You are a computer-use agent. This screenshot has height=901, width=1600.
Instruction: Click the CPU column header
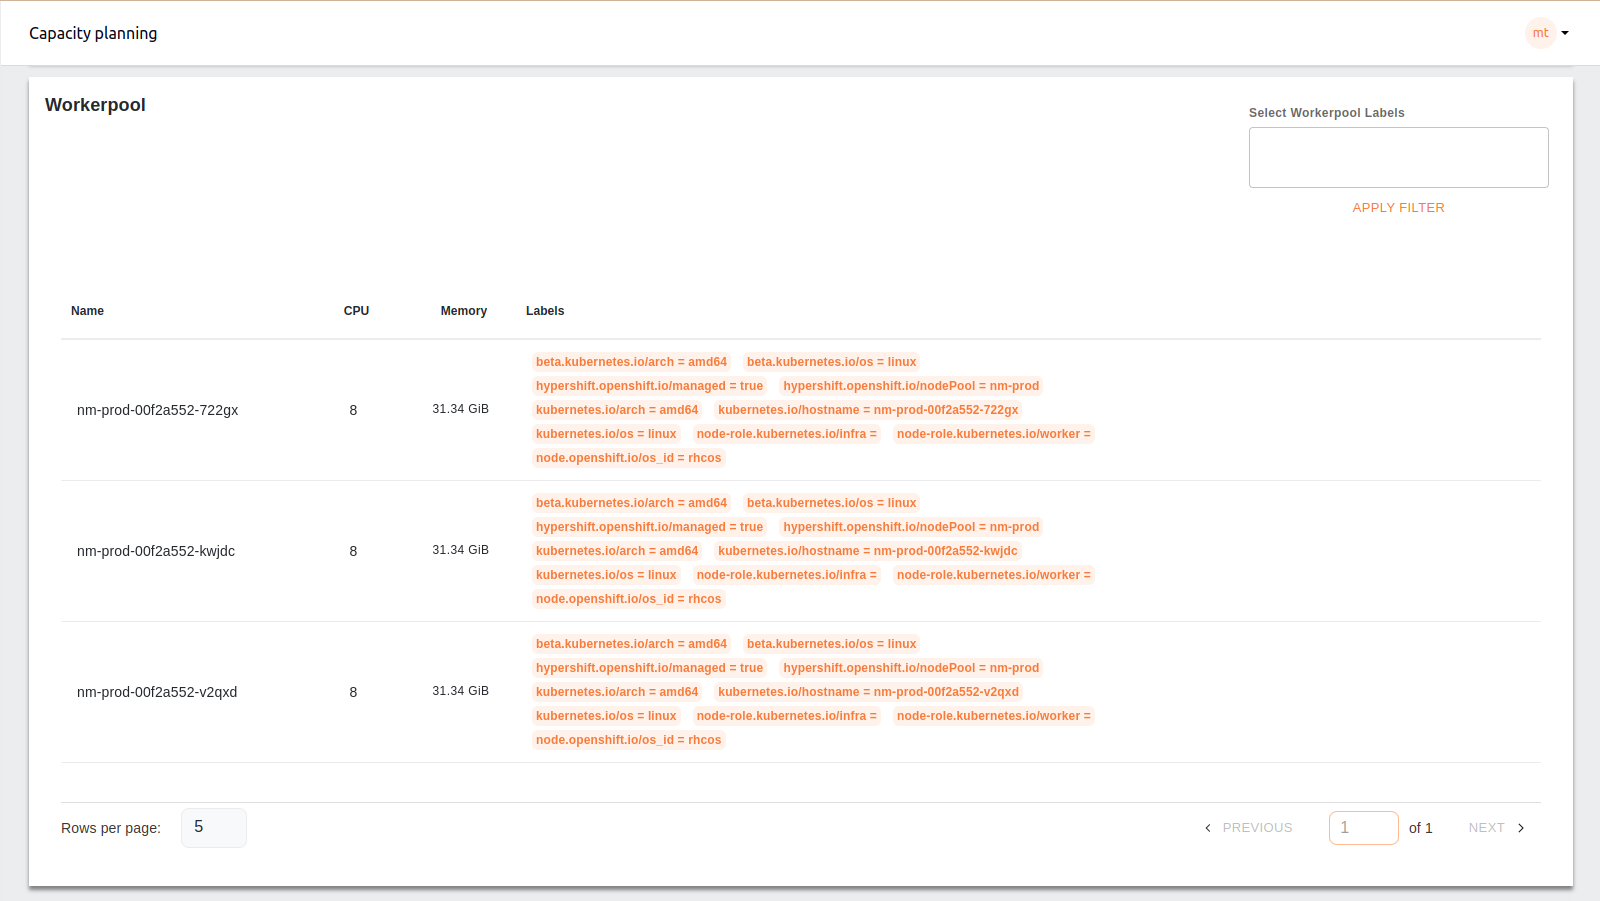click(x=356, y=311)
